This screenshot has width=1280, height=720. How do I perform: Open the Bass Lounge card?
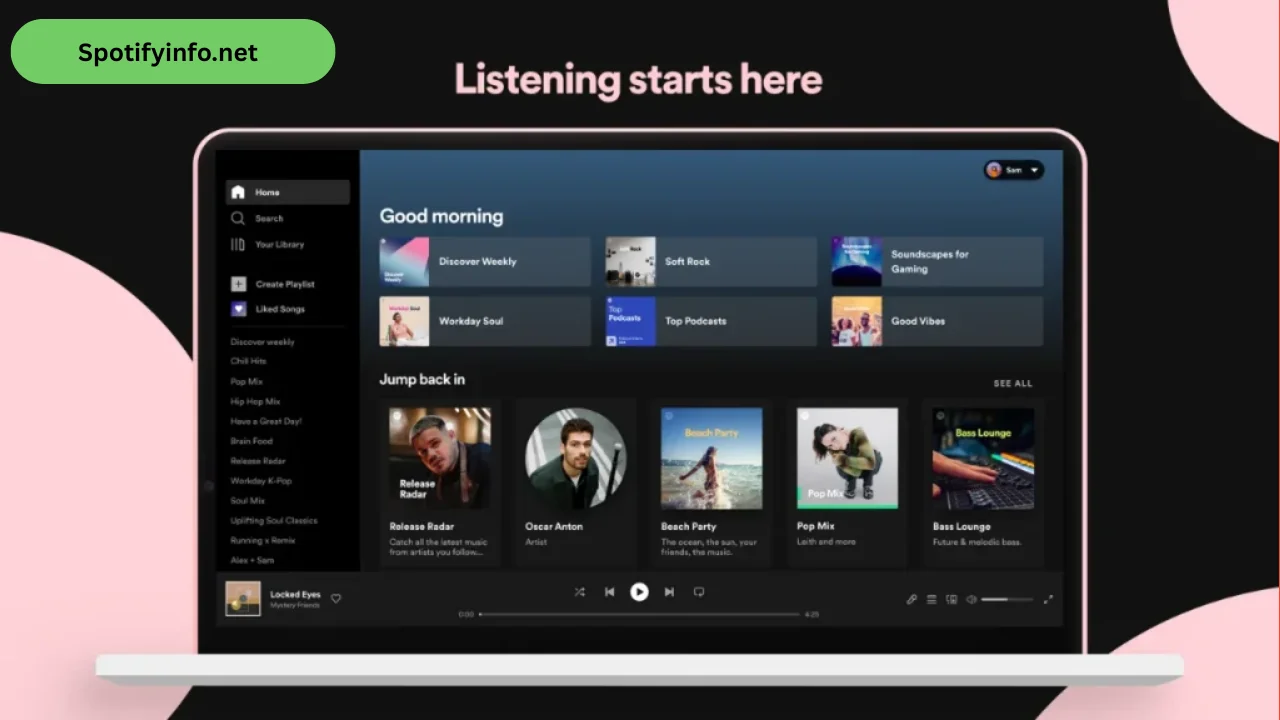(984, 483)
